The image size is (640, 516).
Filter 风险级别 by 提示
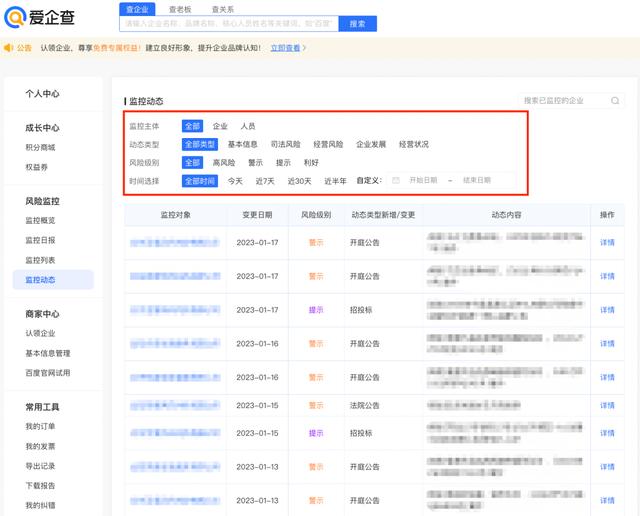click(283, 162)
